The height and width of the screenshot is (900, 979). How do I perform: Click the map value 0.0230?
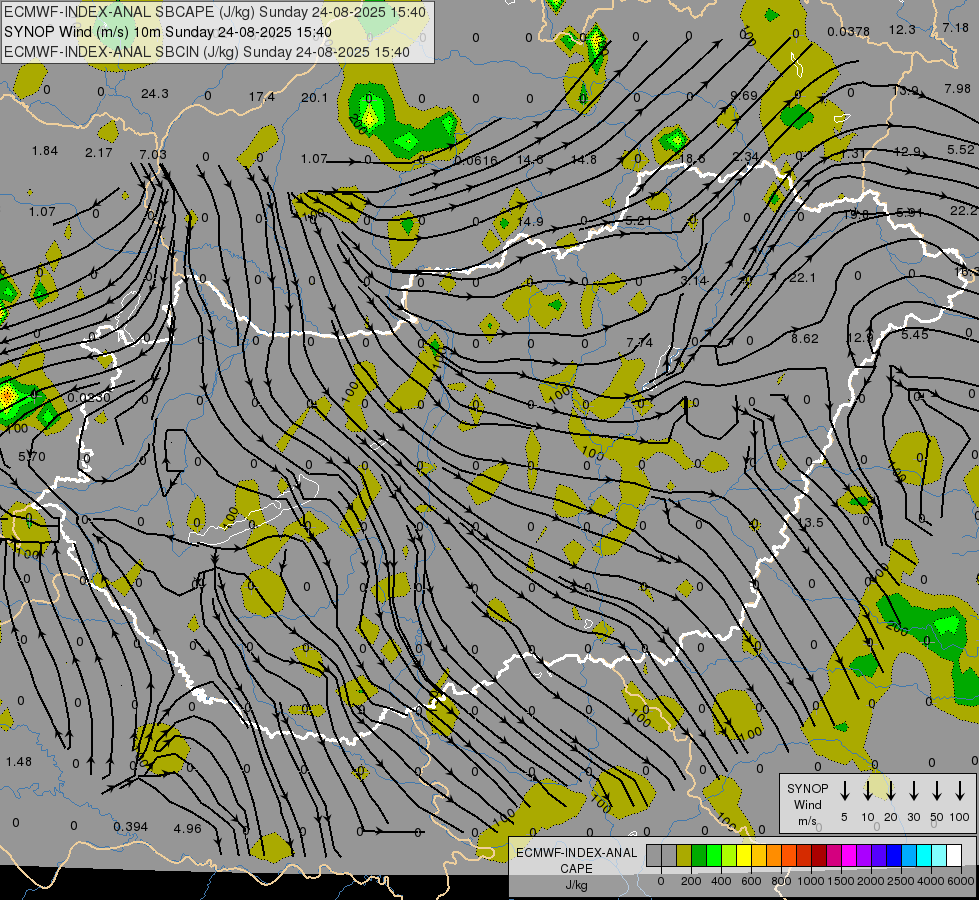click(x=89, y=397)
